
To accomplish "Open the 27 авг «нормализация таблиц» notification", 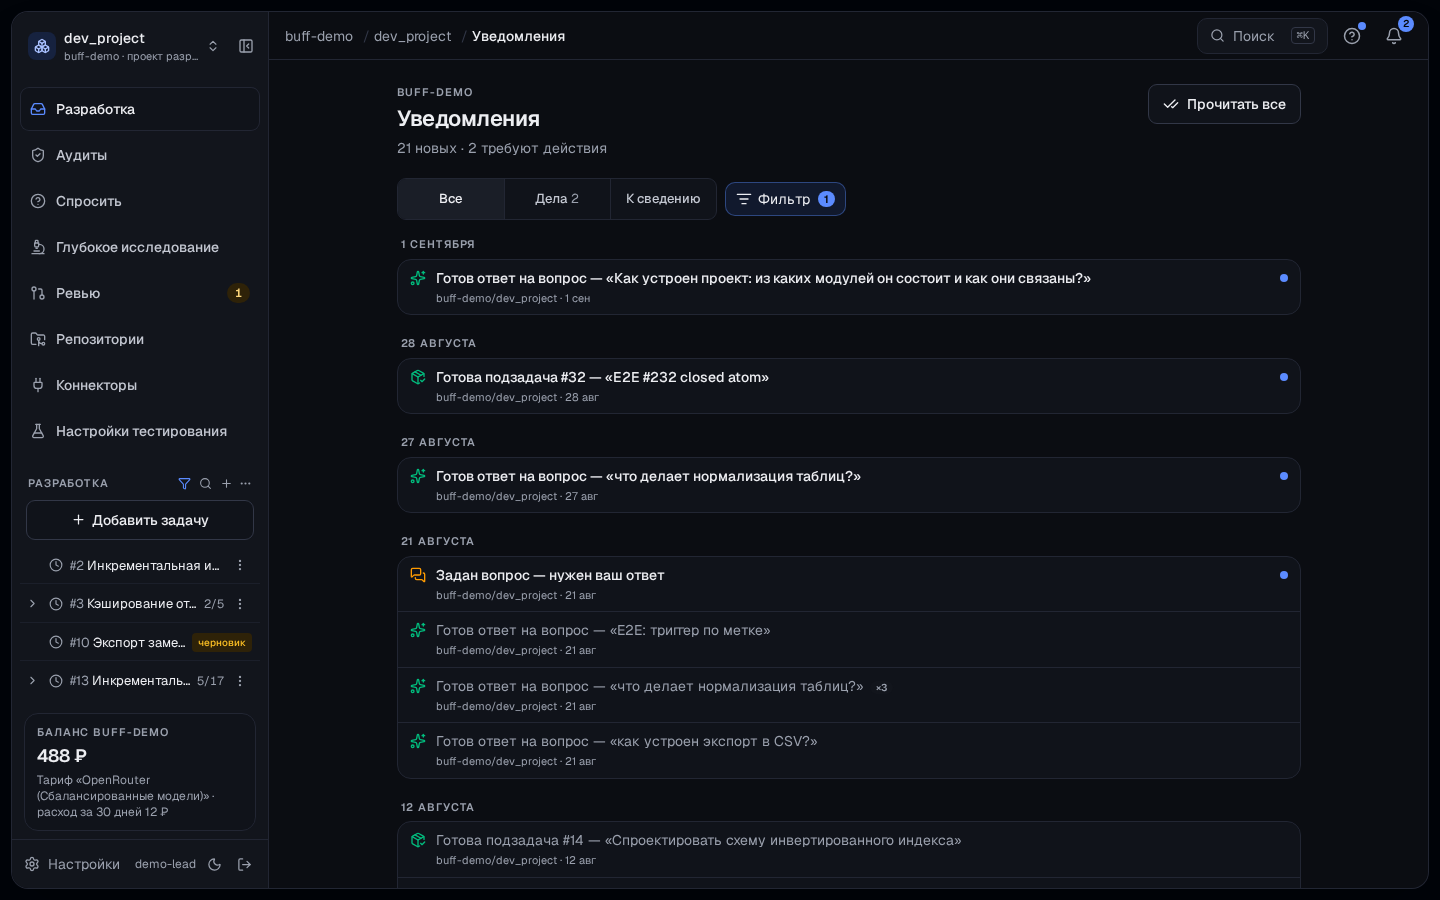I will point(849,485).
